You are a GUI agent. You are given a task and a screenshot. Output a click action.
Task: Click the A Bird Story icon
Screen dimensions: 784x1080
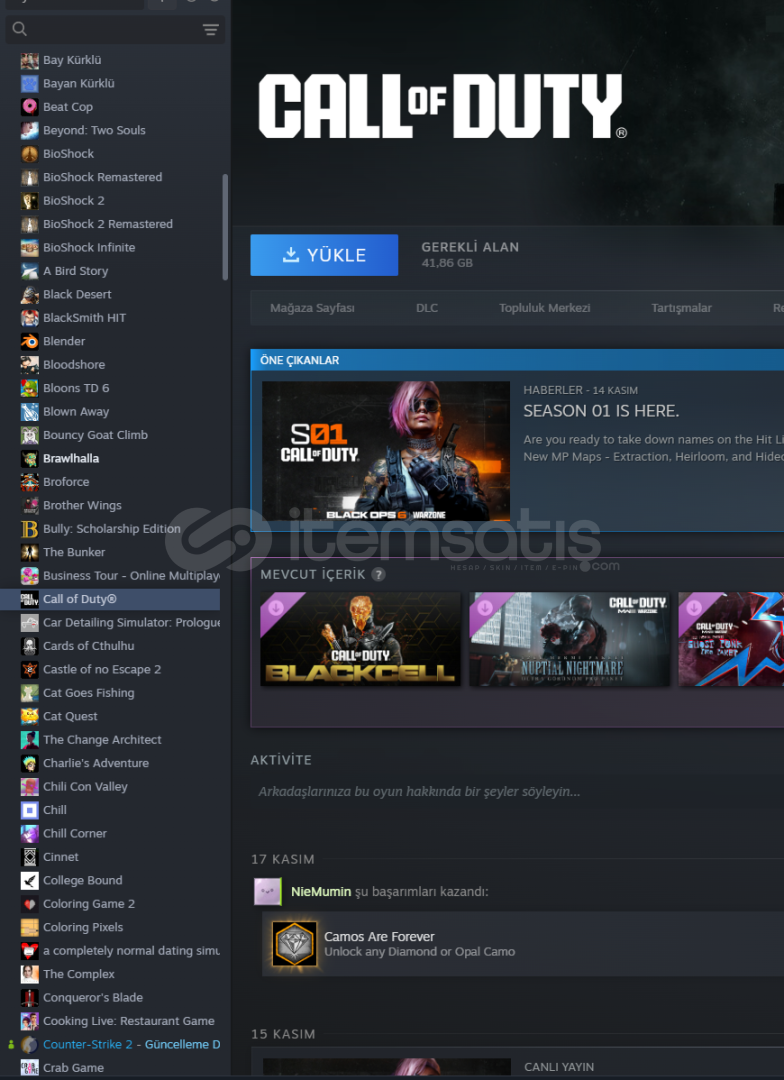point(30,271)
